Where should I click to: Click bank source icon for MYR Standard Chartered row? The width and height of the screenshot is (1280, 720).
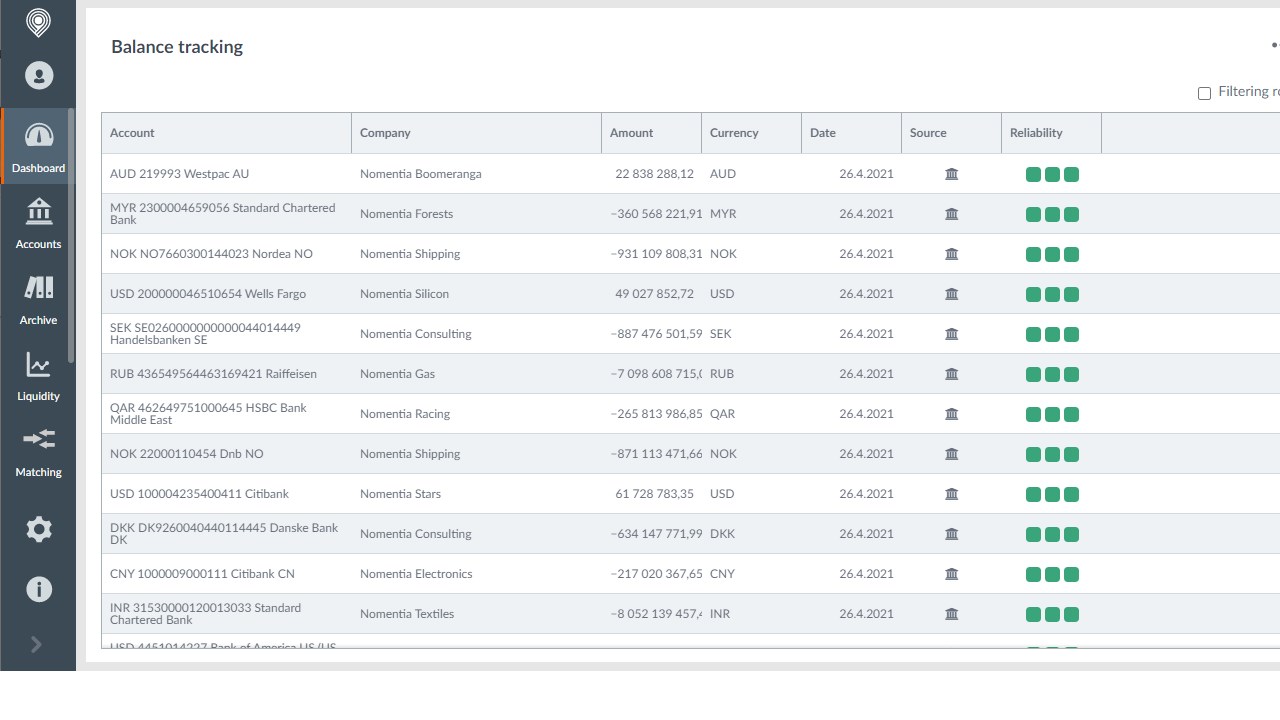click(952, 214)
